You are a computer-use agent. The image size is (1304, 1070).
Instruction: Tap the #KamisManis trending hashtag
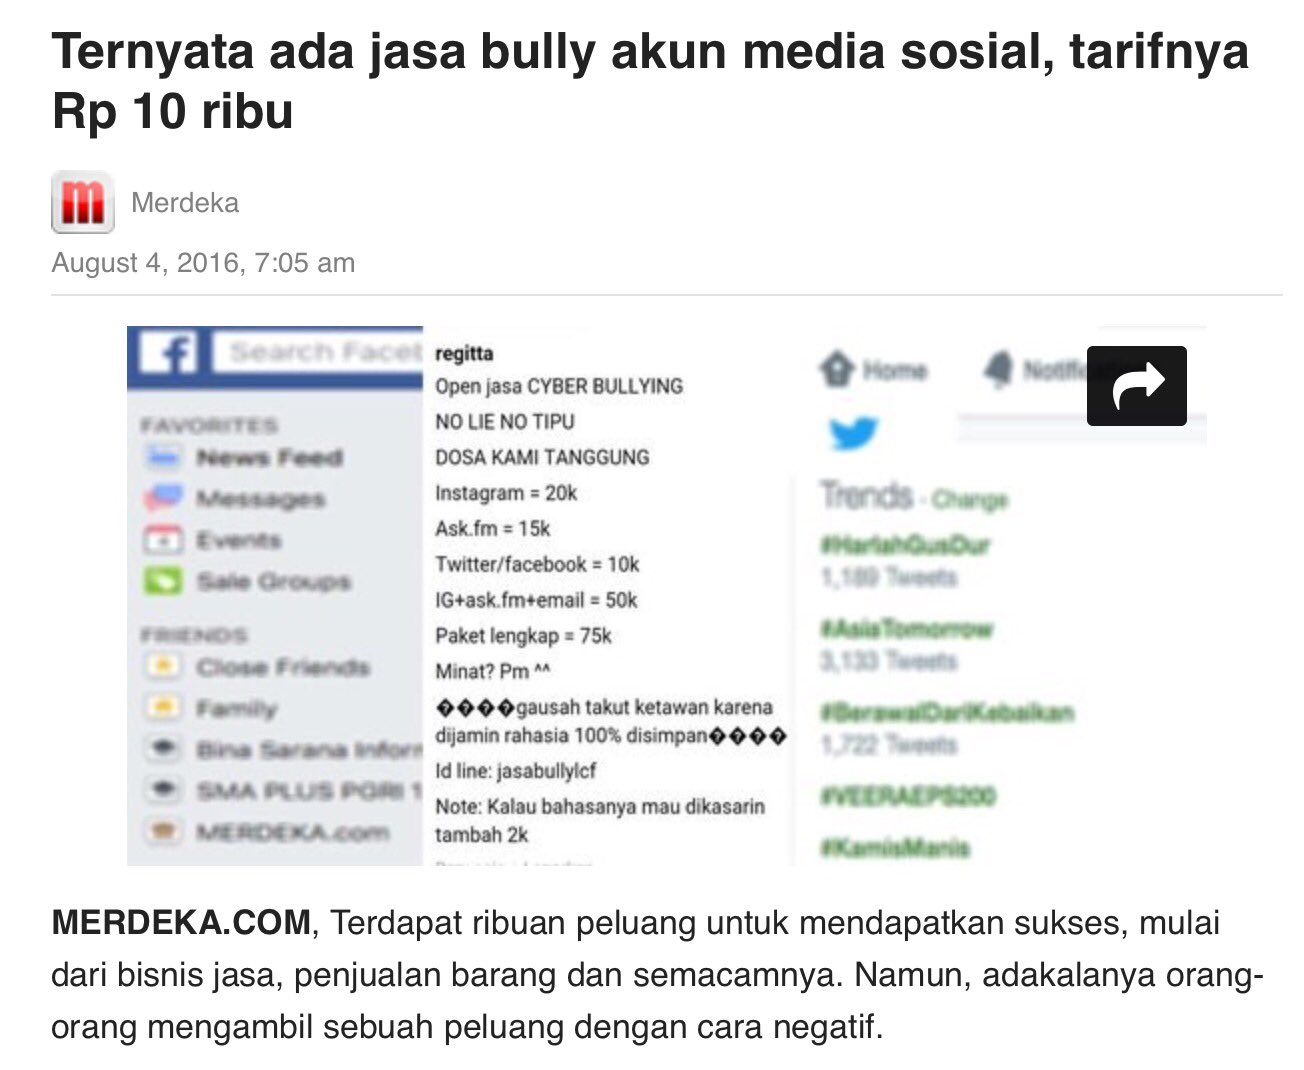[x=894, y=848]
